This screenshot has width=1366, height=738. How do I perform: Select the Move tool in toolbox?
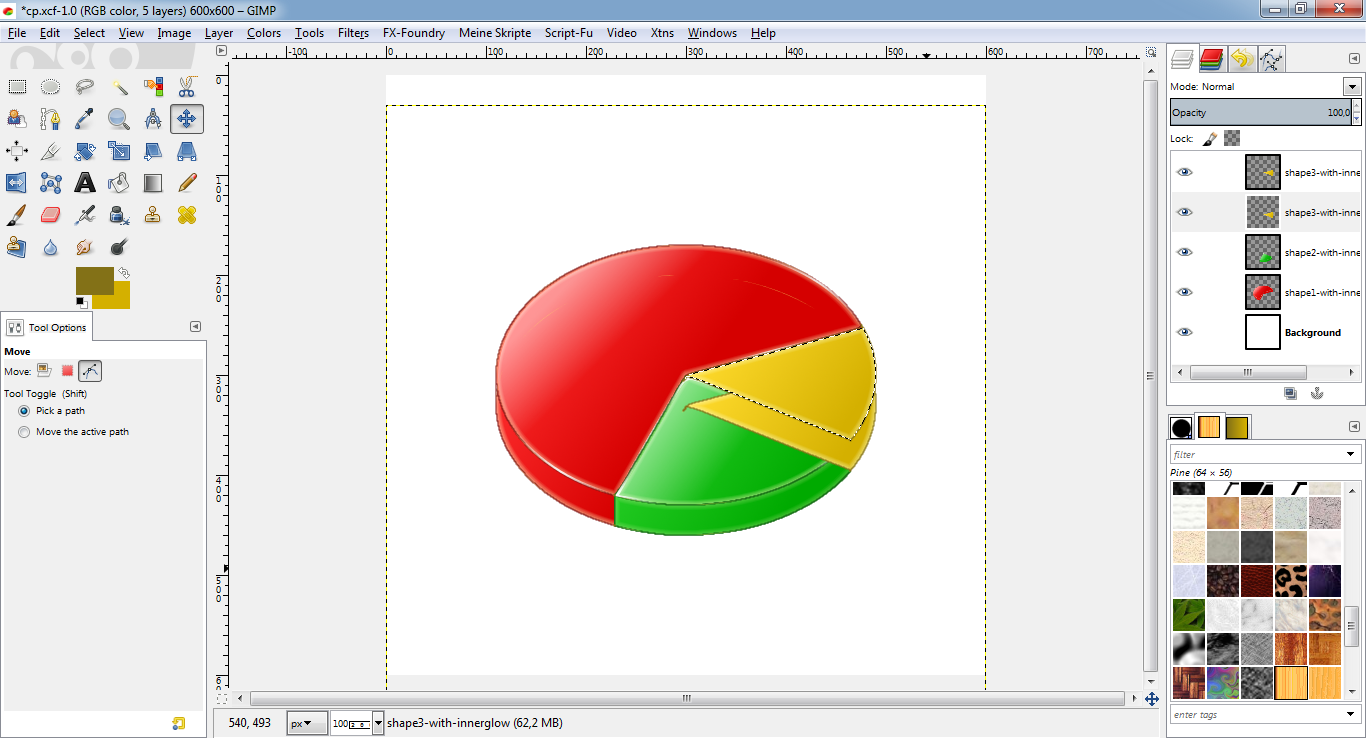click(187, 119)
